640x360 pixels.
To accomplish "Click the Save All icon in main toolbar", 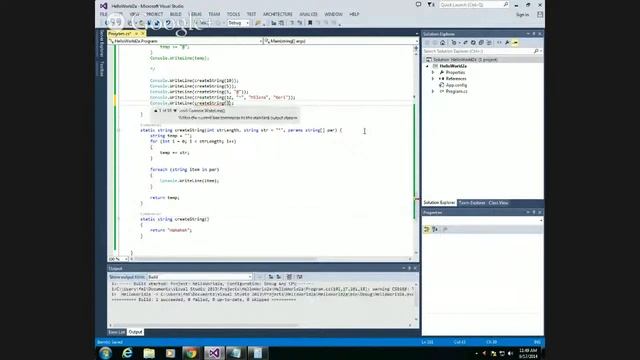I will (x=157, y=23).
